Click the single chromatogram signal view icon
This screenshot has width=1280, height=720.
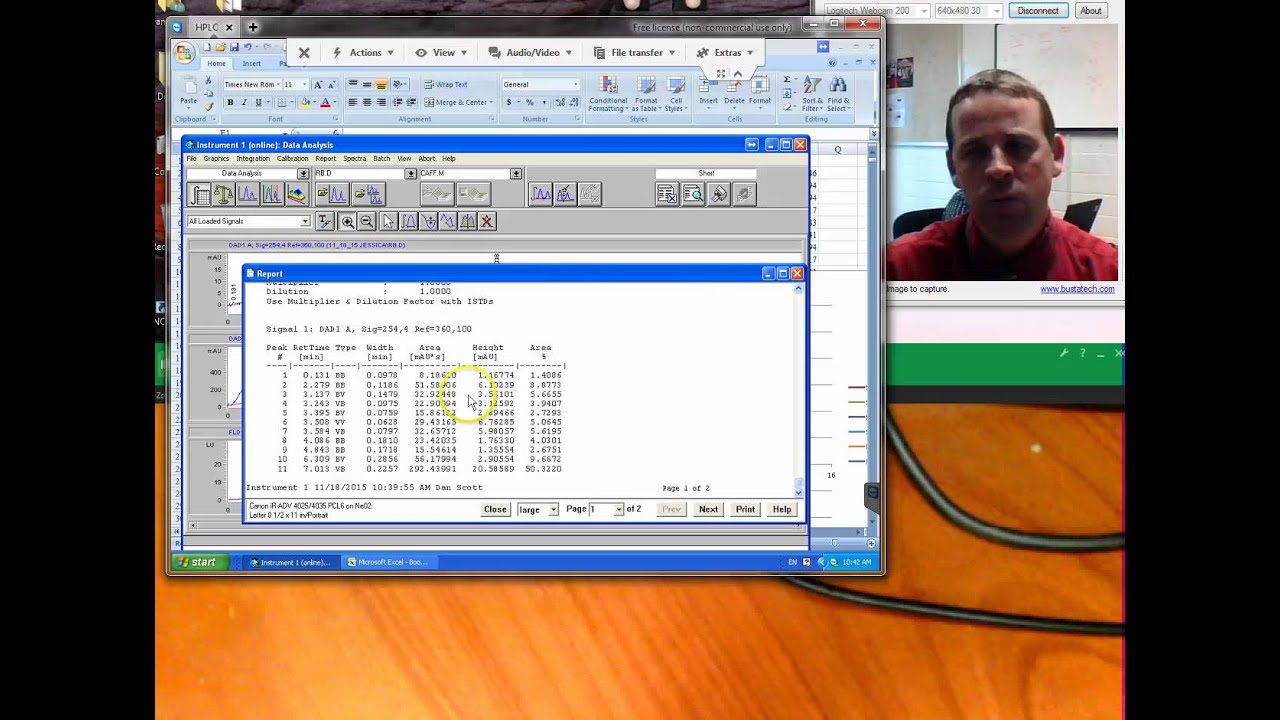[248, 195]
